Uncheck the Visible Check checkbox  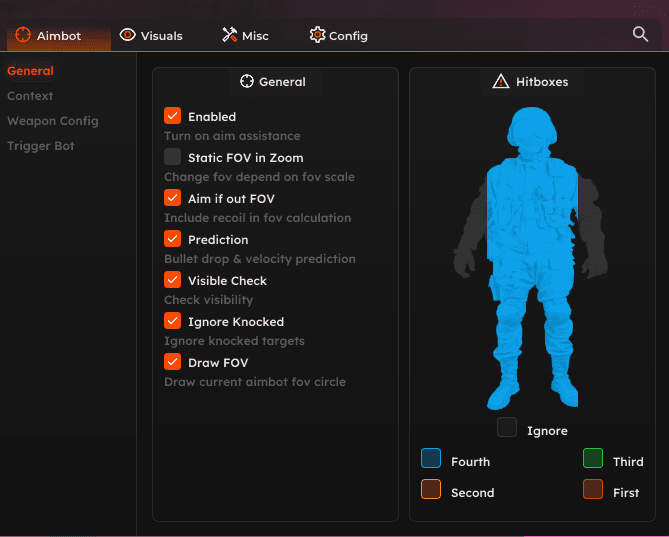pos(173,280)
